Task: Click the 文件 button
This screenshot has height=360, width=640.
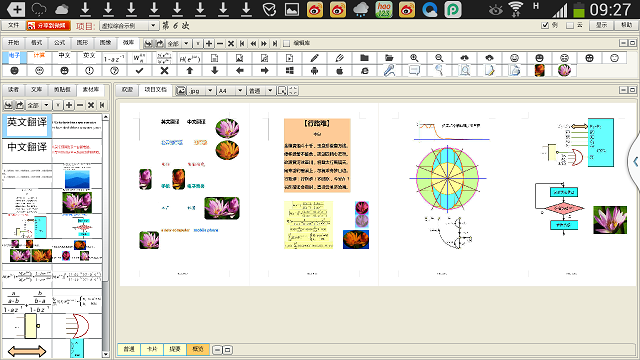Action: 13,25
